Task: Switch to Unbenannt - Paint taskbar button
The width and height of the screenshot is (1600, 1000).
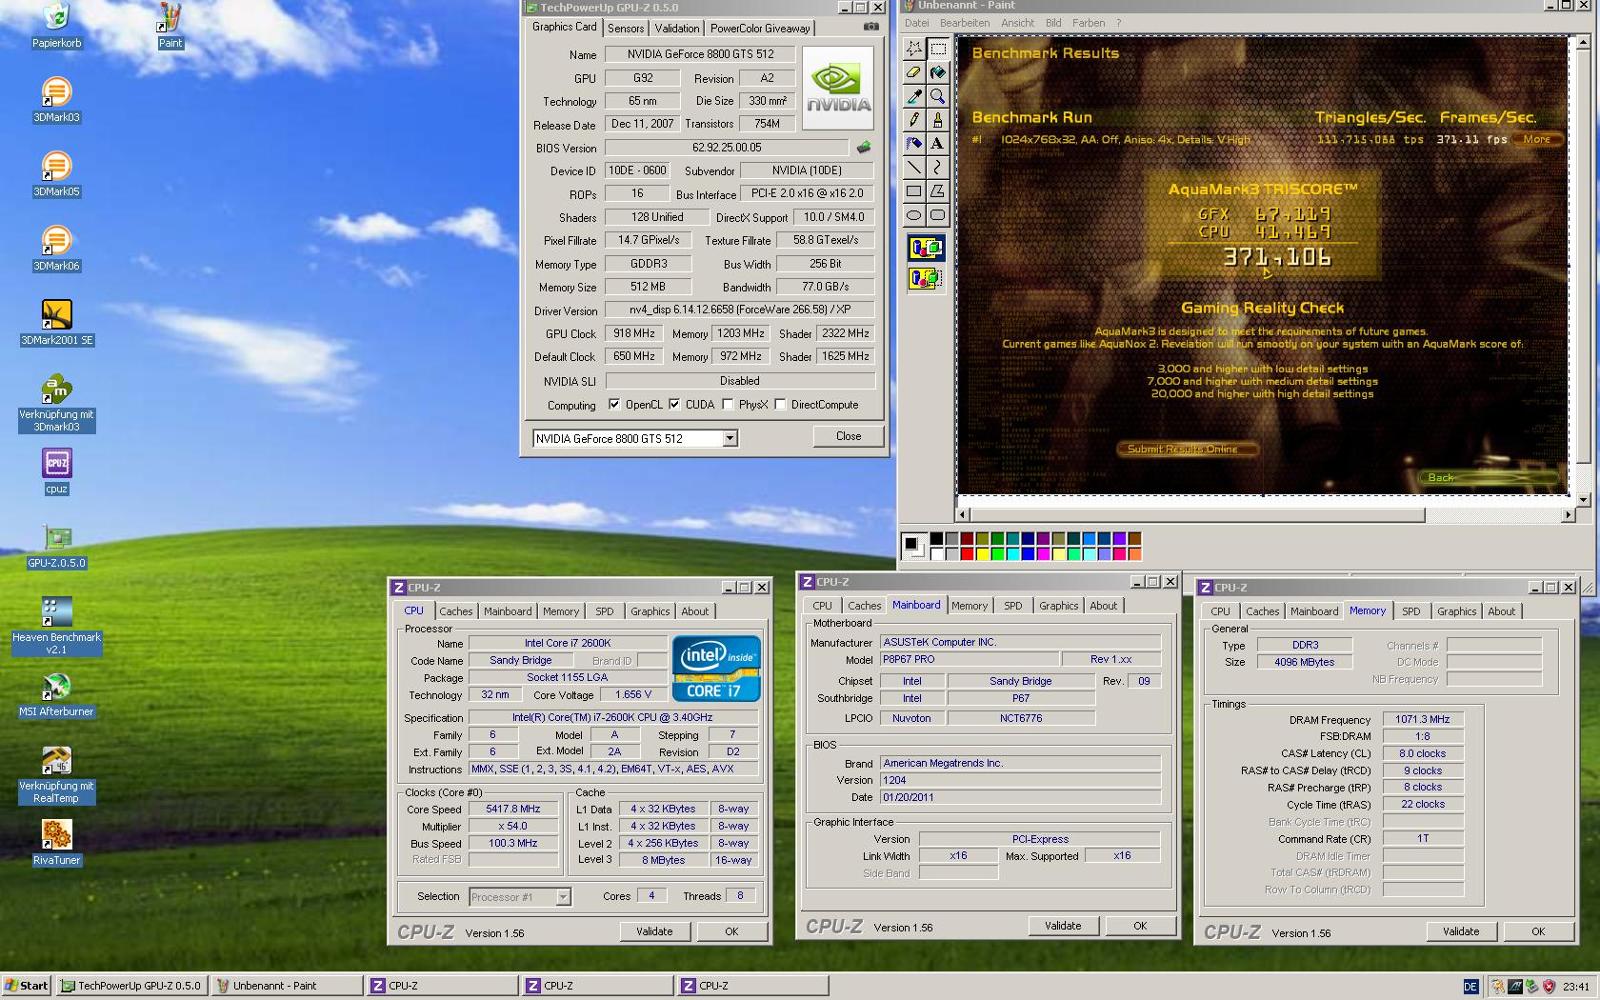Action: 287,985
